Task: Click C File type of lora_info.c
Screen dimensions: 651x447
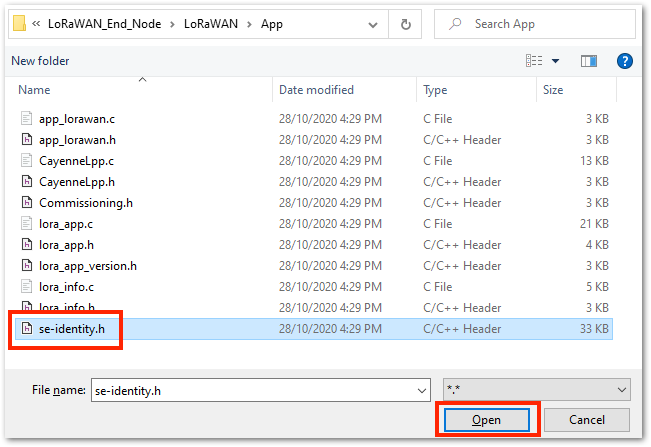Action: tap(438, 287)
